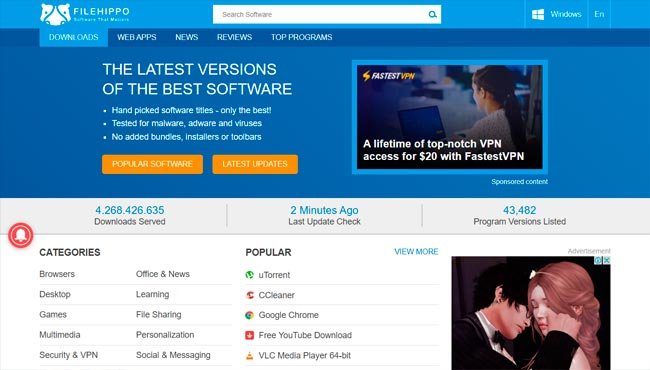Click the search magnifier icon
This screenshot has width=650, height=370.
432,15
